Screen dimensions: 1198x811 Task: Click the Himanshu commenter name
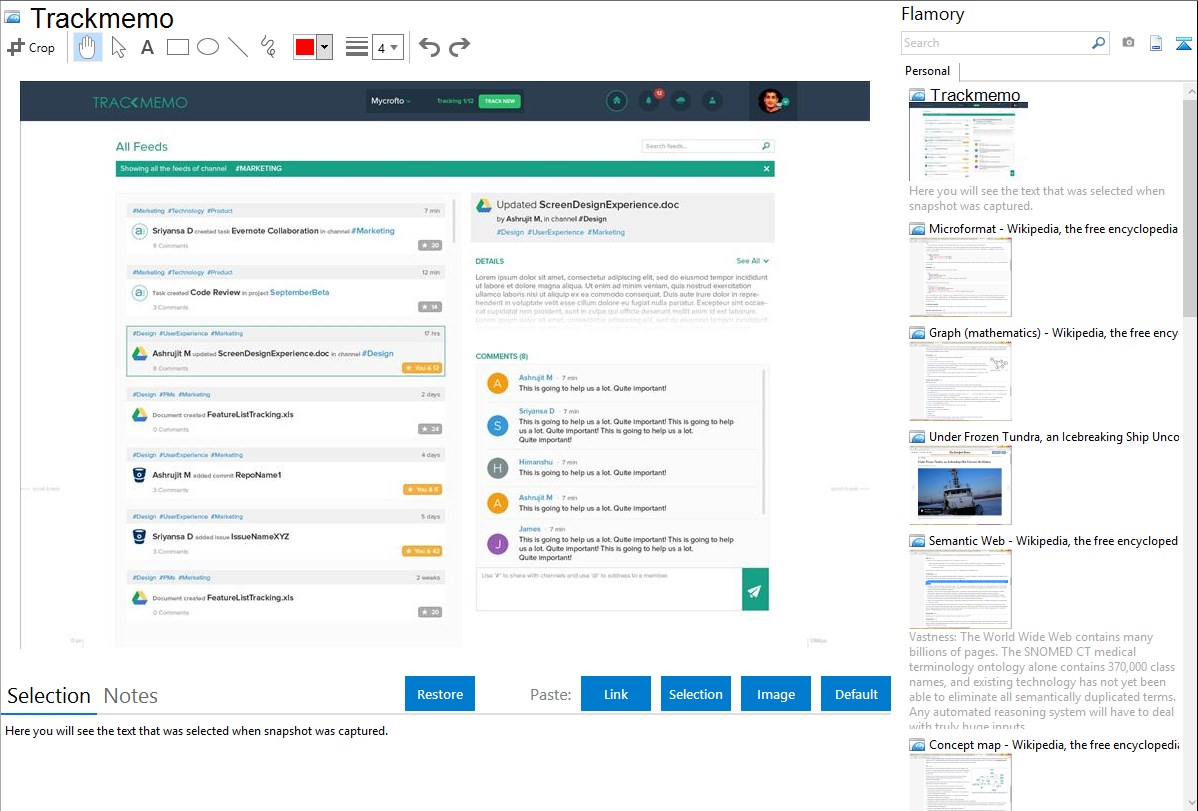[536, 462]
